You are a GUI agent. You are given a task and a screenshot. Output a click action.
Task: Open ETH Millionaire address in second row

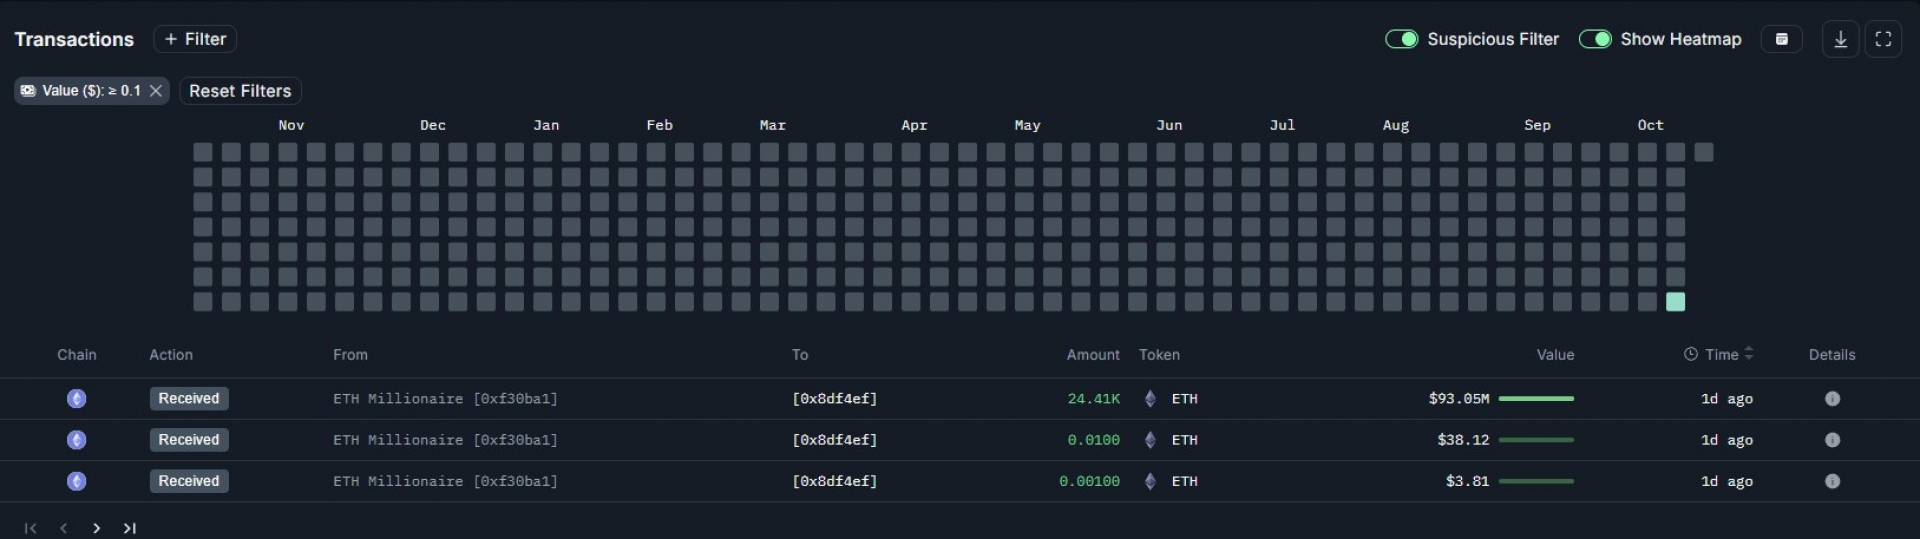[x=445, y=440]
